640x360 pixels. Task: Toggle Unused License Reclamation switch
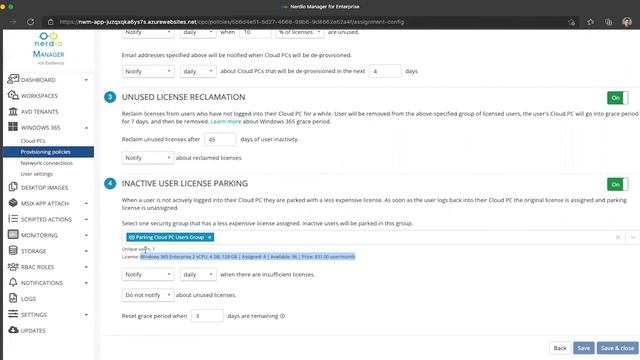pos(617,98)
